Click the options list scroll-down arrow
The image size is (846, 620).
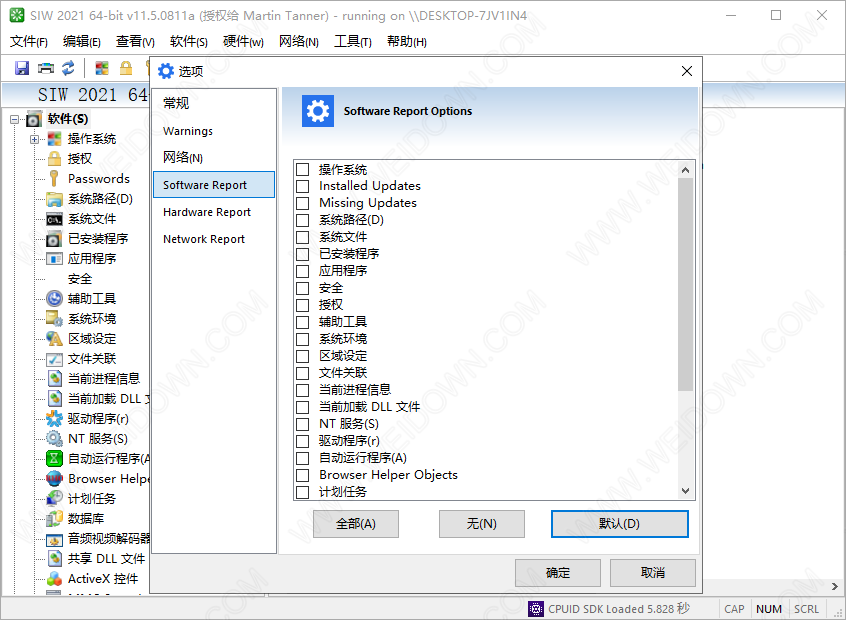click(x=685, y=490)
